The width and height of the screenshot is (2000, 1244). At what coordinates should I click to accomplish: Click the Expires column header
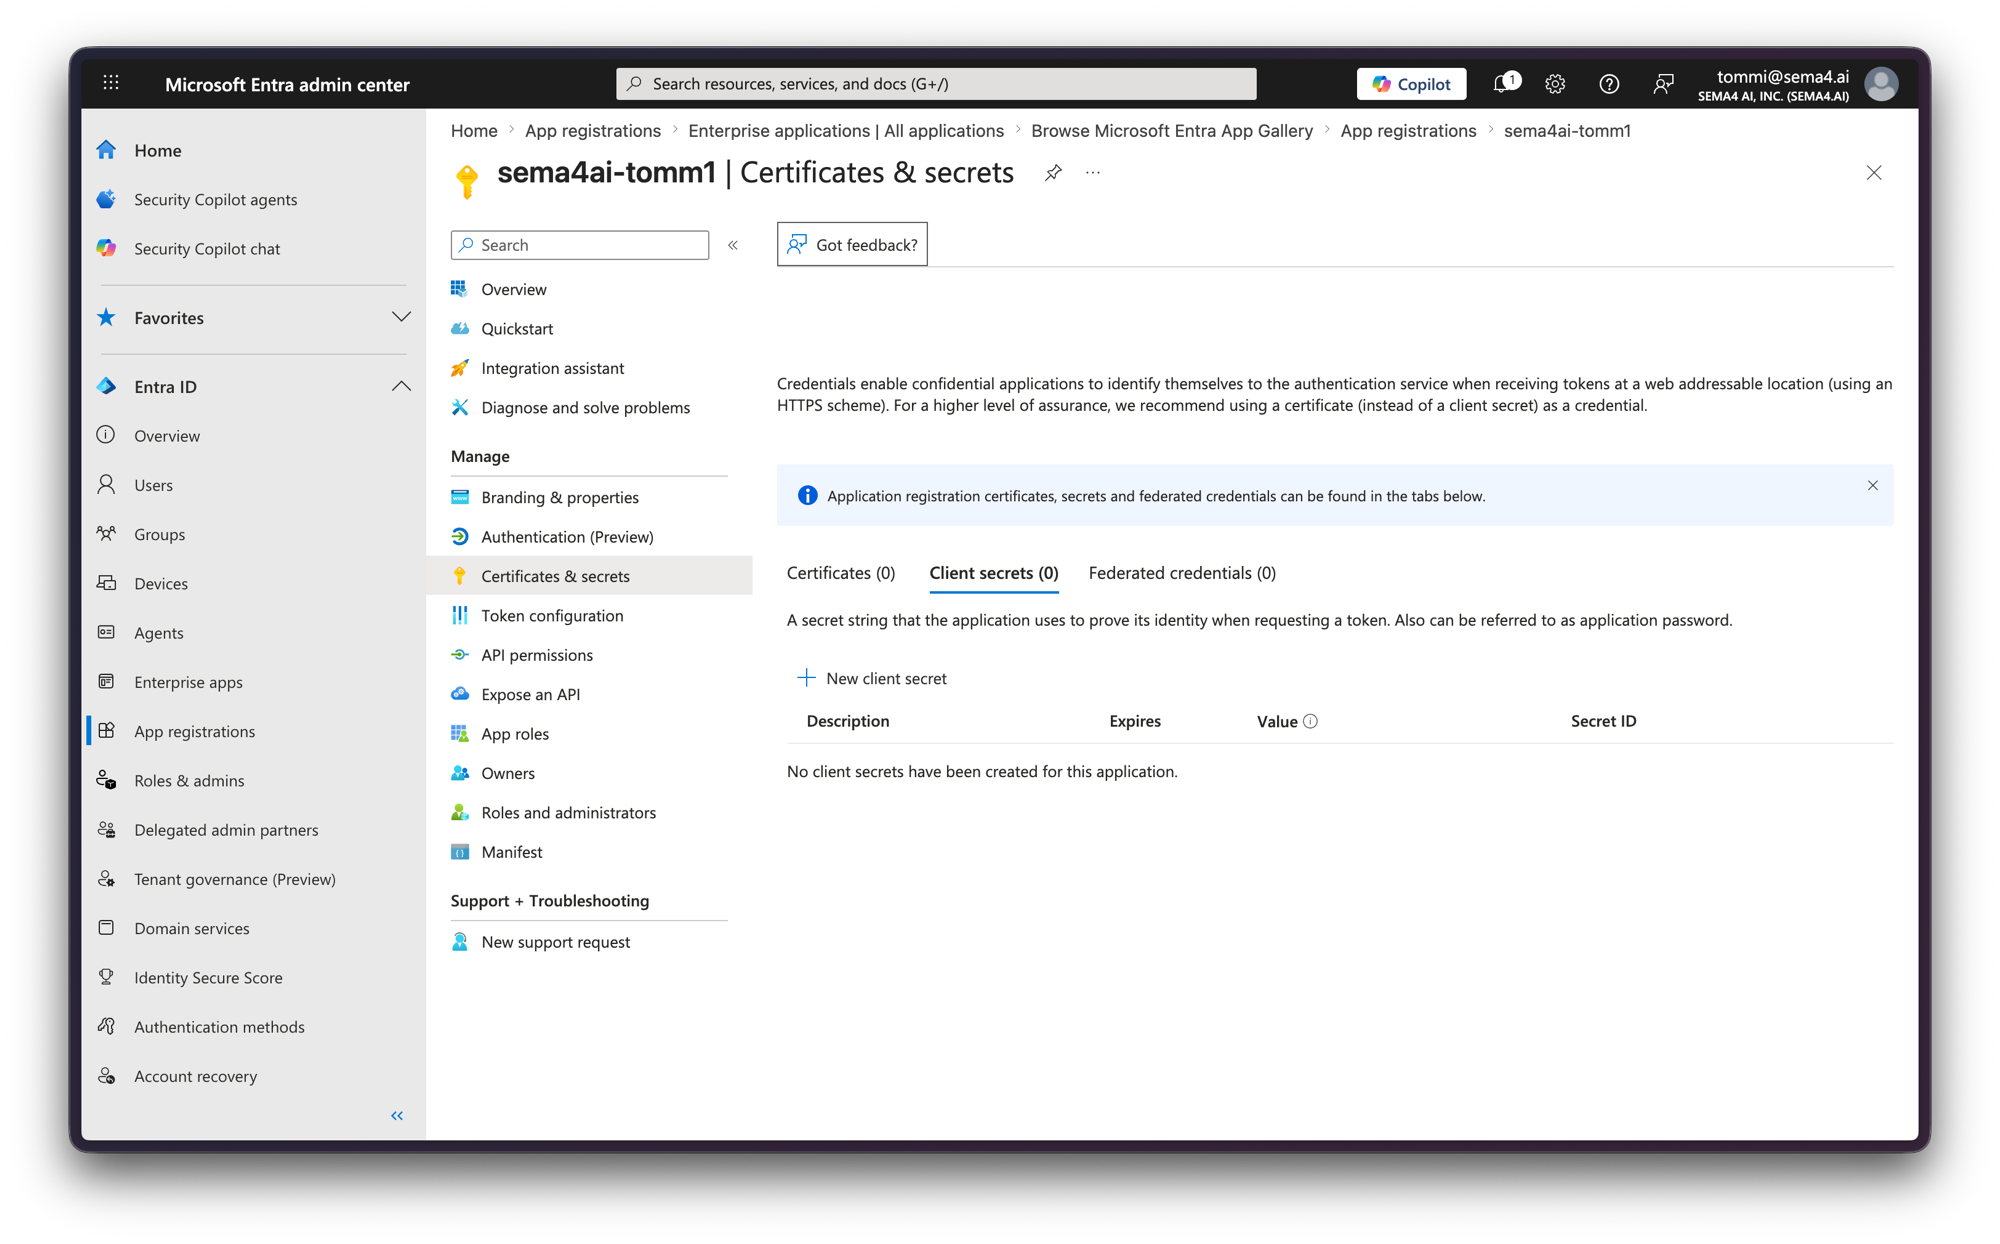point(1135,721)
